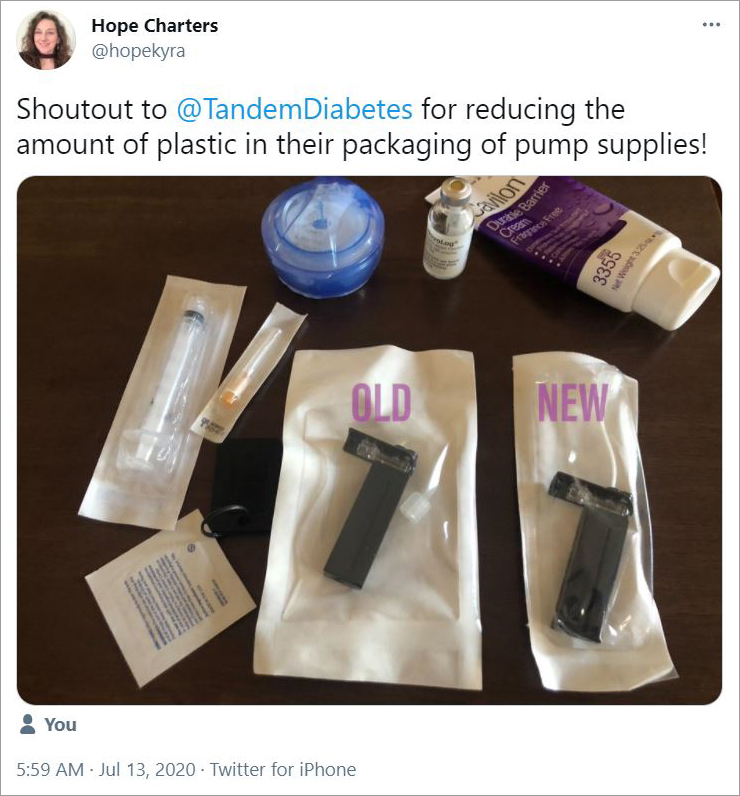Click the packaged syringe in photo
The image size is (740, 796).
pyautogui.click(x=165, y=401)
